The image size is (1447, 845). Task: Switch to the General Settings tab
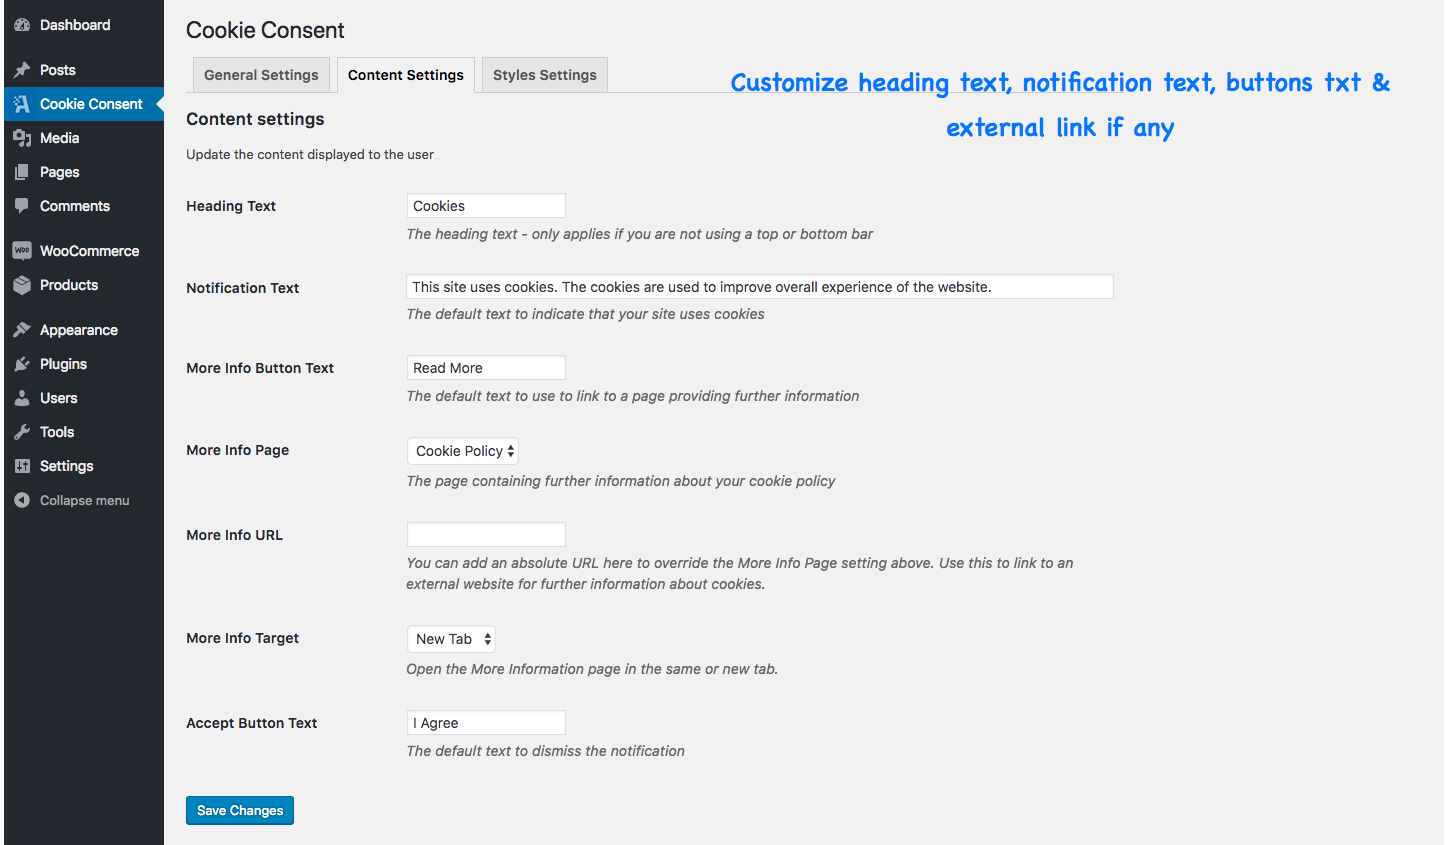click(x=261, y=75)
